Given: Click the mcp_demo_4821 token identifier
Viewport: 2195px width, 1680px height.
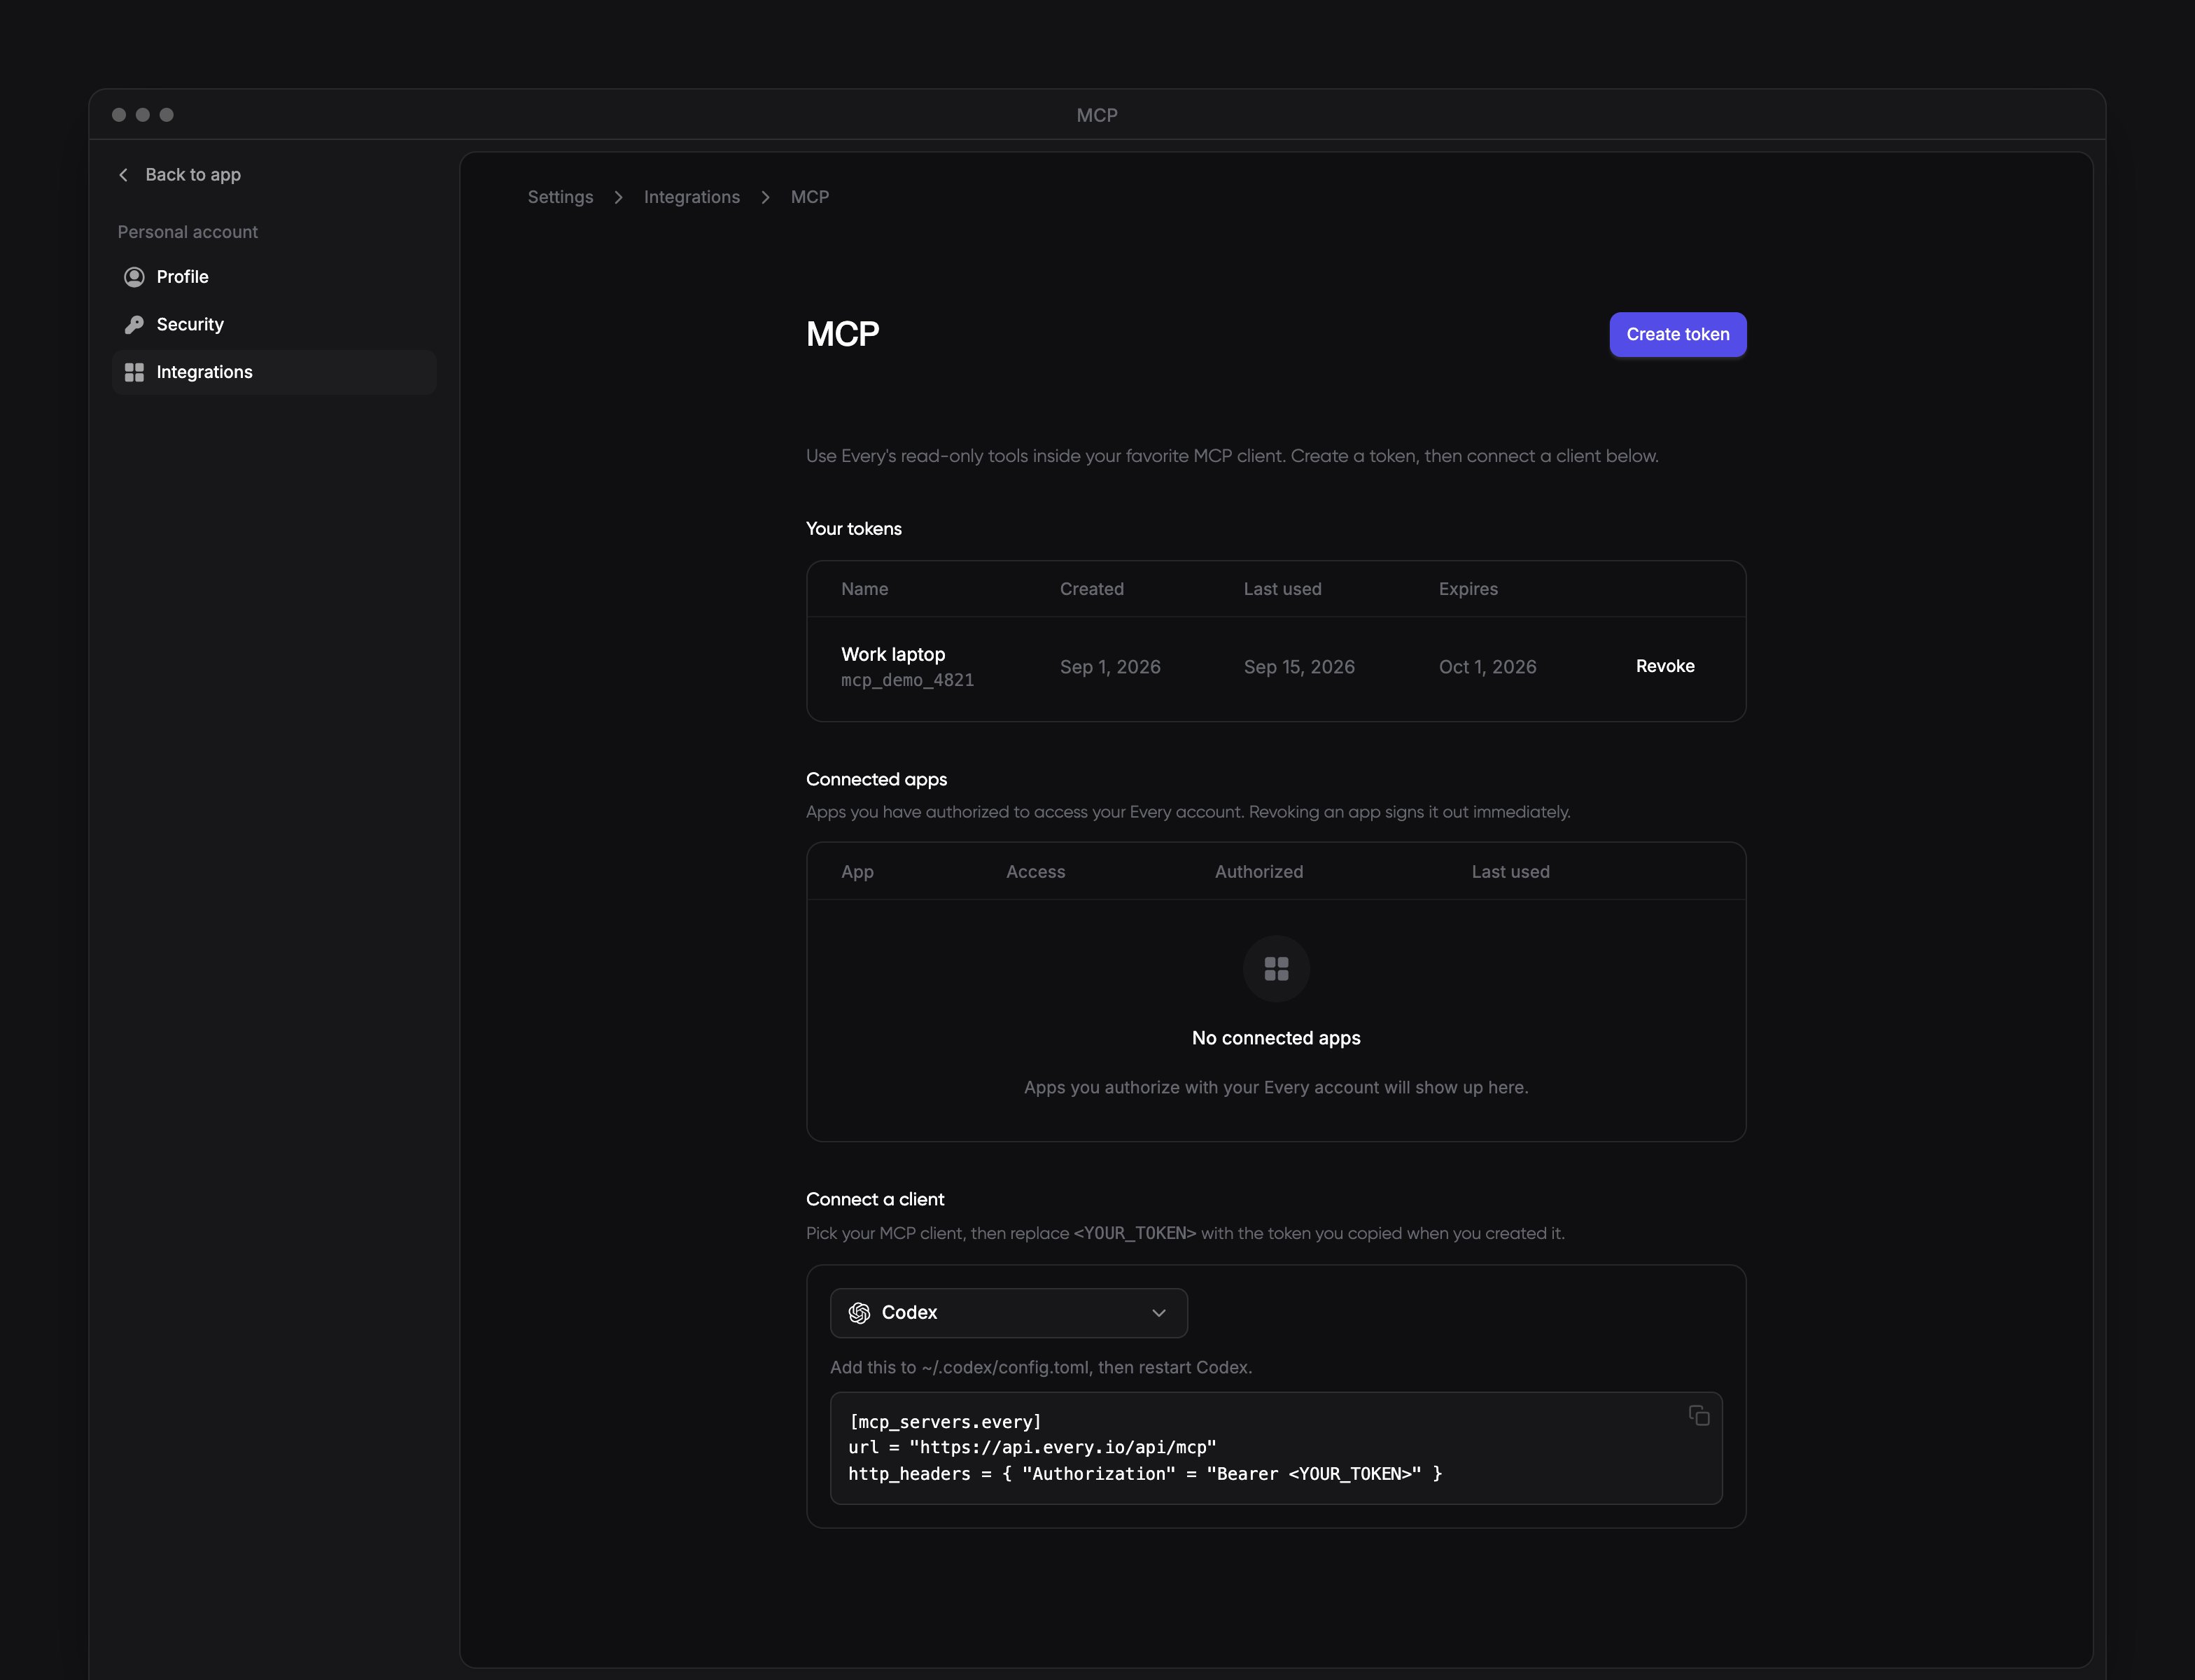Looking at the screenshot, I should (x=907, y=680).
